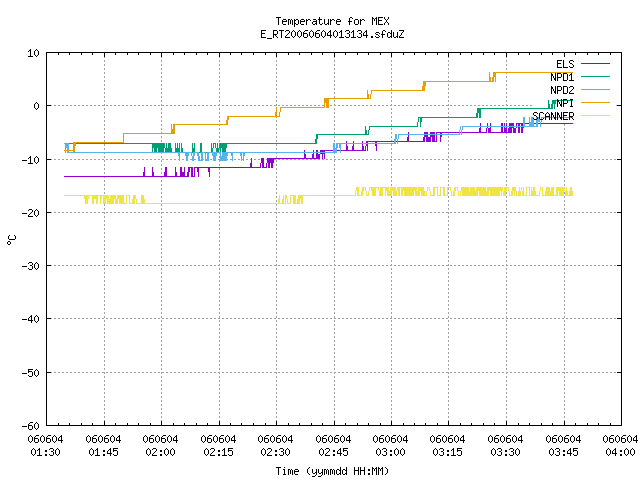Click the orange NPI legend line sample
Screen dimensions: 640x480
tap(595, 102)
